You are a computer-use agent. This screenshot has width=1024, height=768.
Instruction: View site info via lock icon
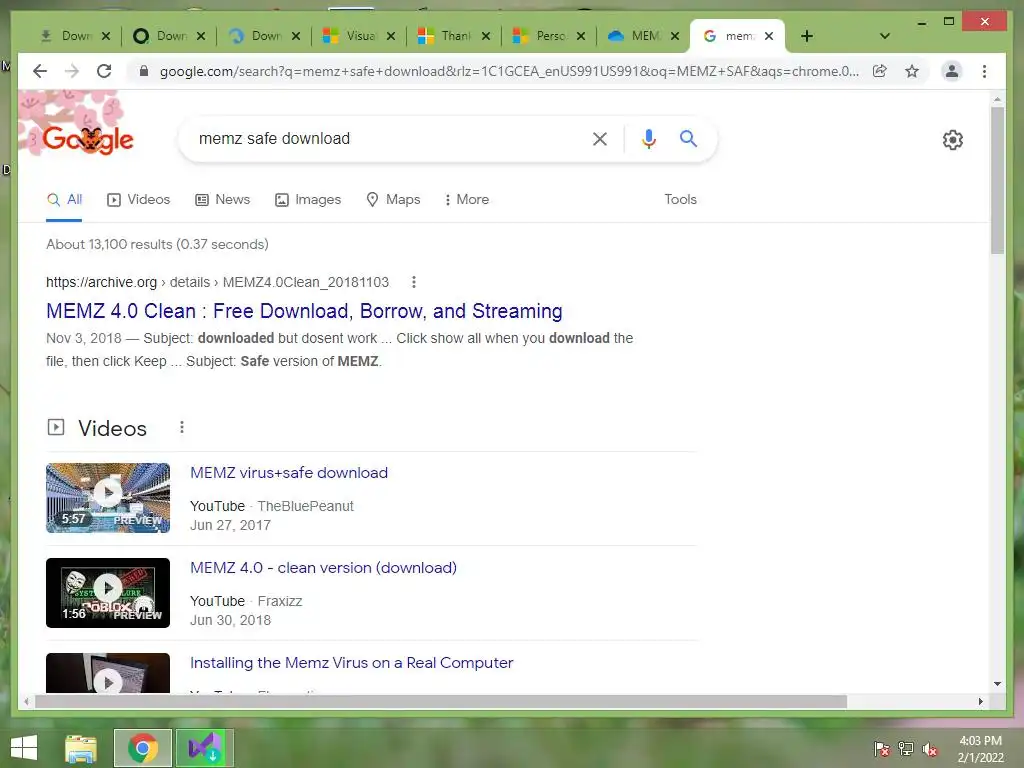[x=144, y=71]
